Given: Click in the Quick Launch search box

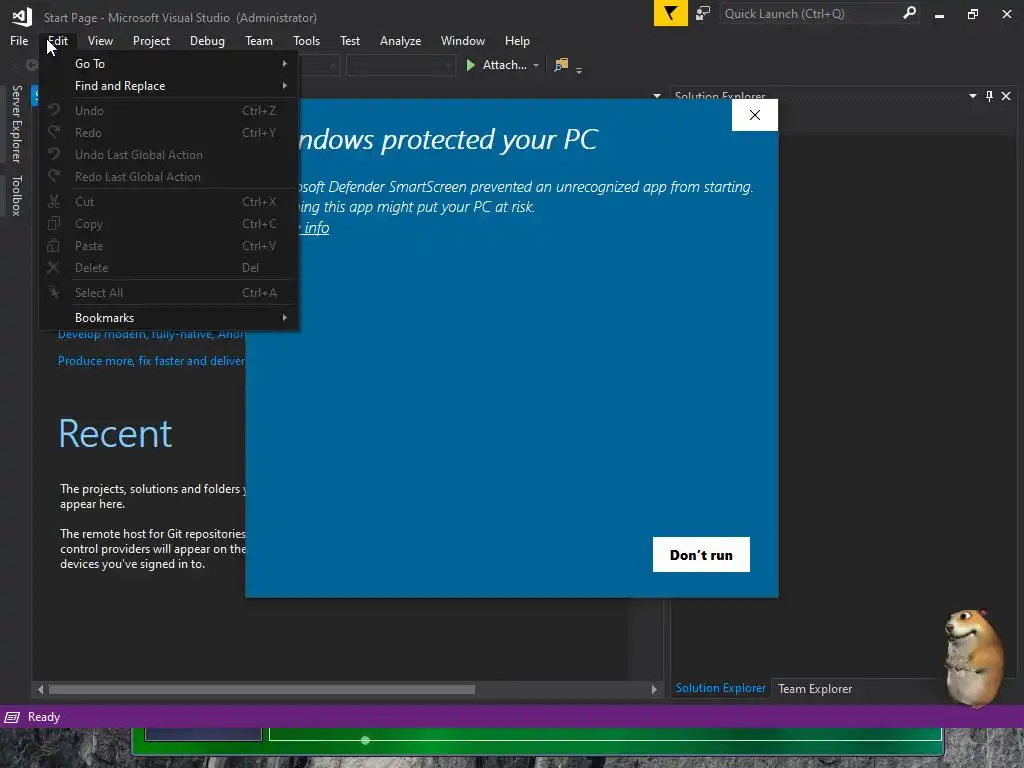Looking at the screenshot, I should (810, 14).
